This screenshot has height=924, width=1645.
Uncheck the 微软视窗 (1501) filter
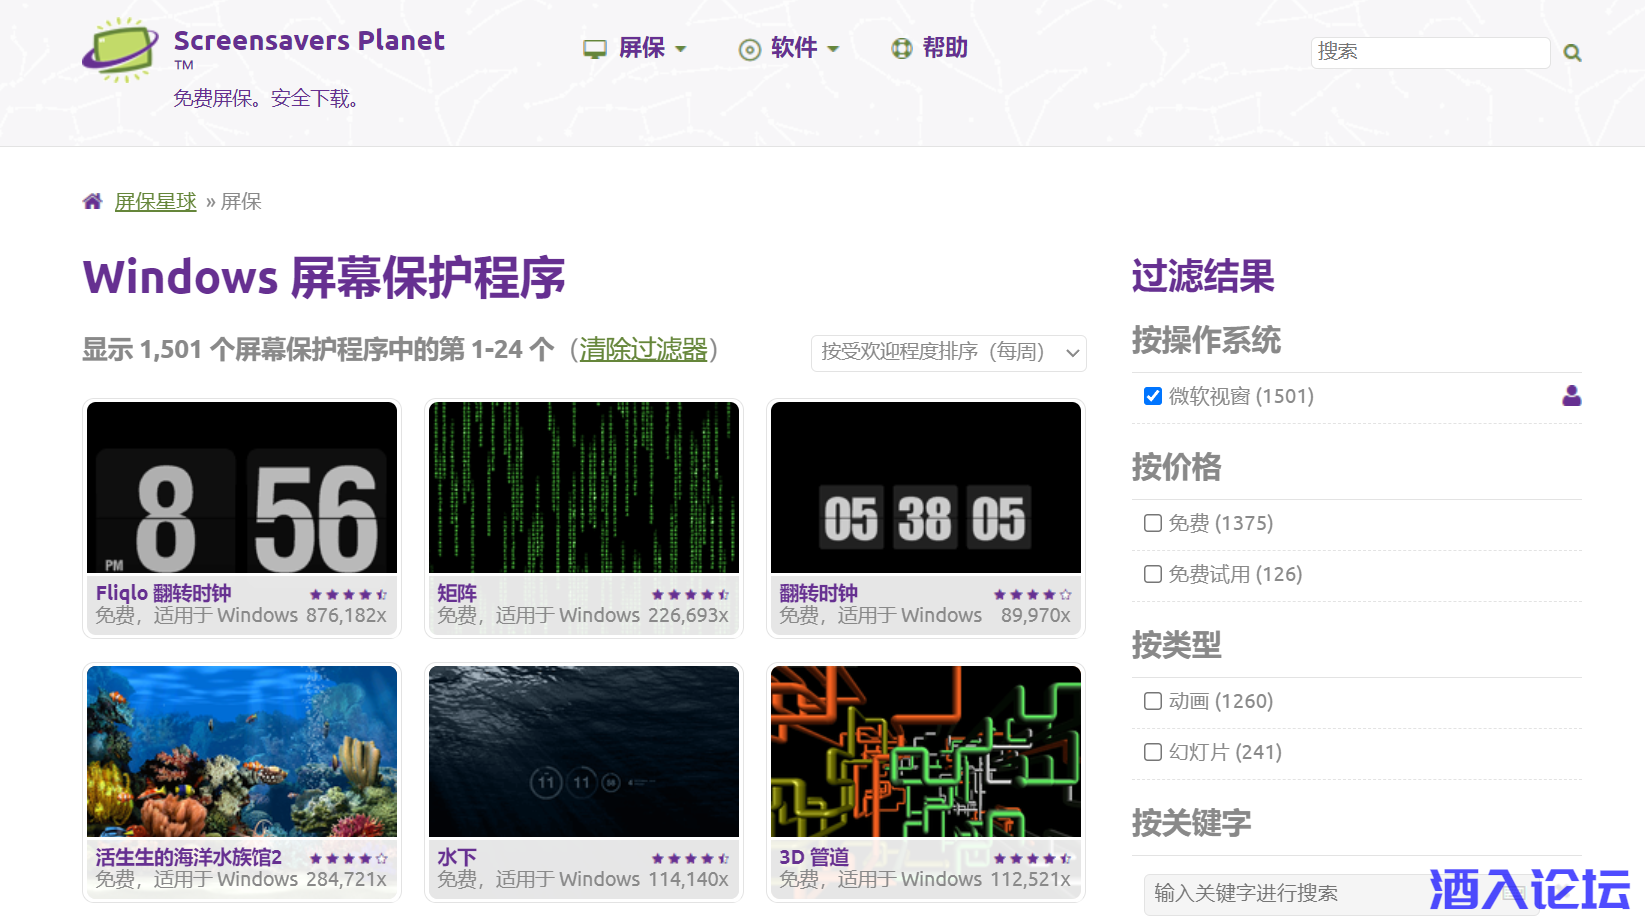[x=1153, y=396]
